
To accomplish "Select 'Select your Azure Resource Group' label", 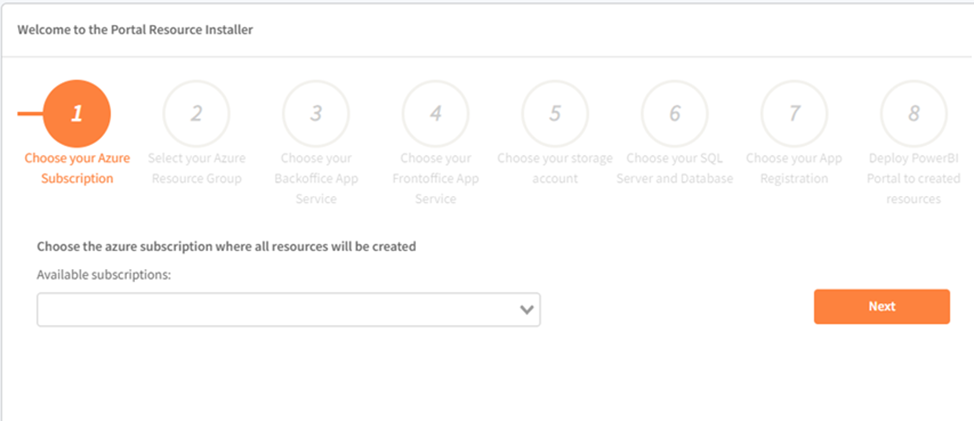I will [196, 168].
